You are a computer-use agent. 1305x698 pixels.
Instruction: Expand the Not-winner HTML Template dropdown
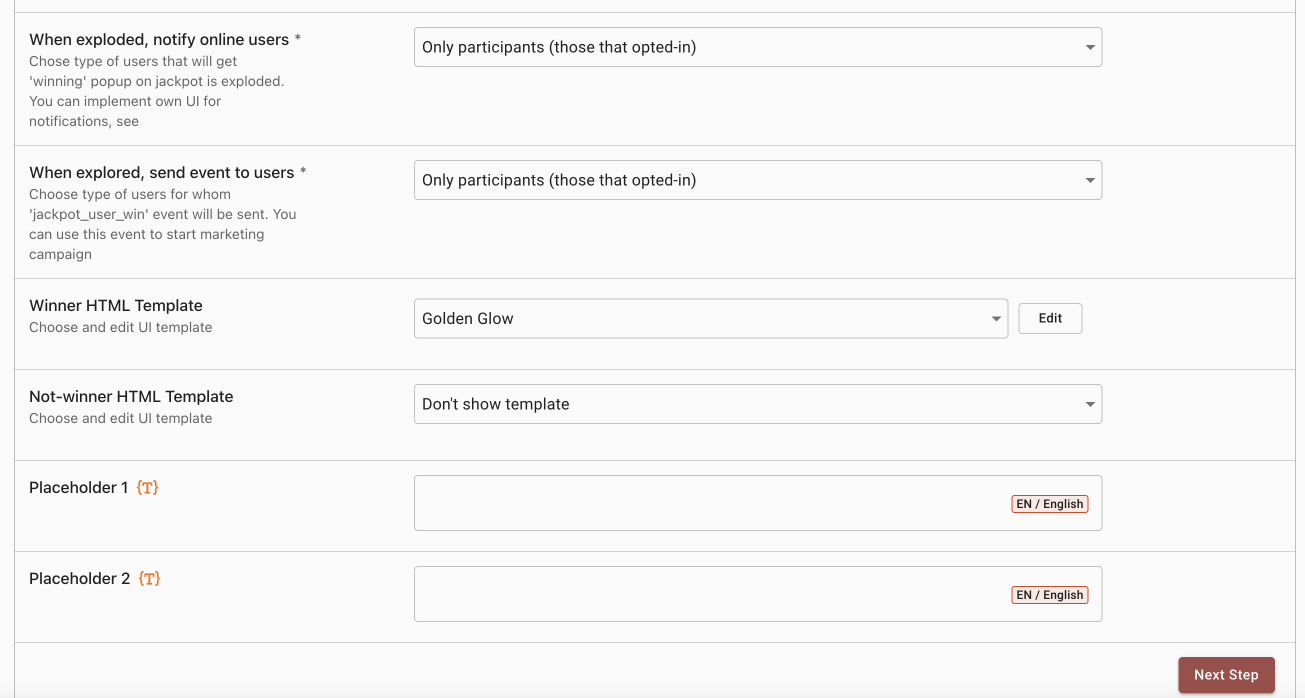pos(757,404)
